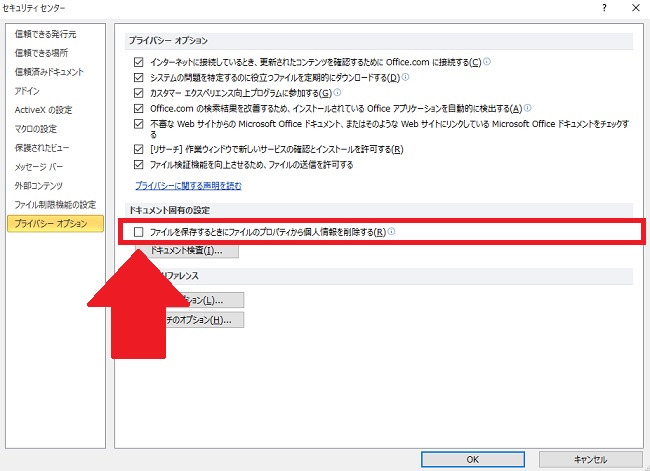Confirm with the OK button
The width and height of the screenshot is (650, 471).
tap(473, 459)
